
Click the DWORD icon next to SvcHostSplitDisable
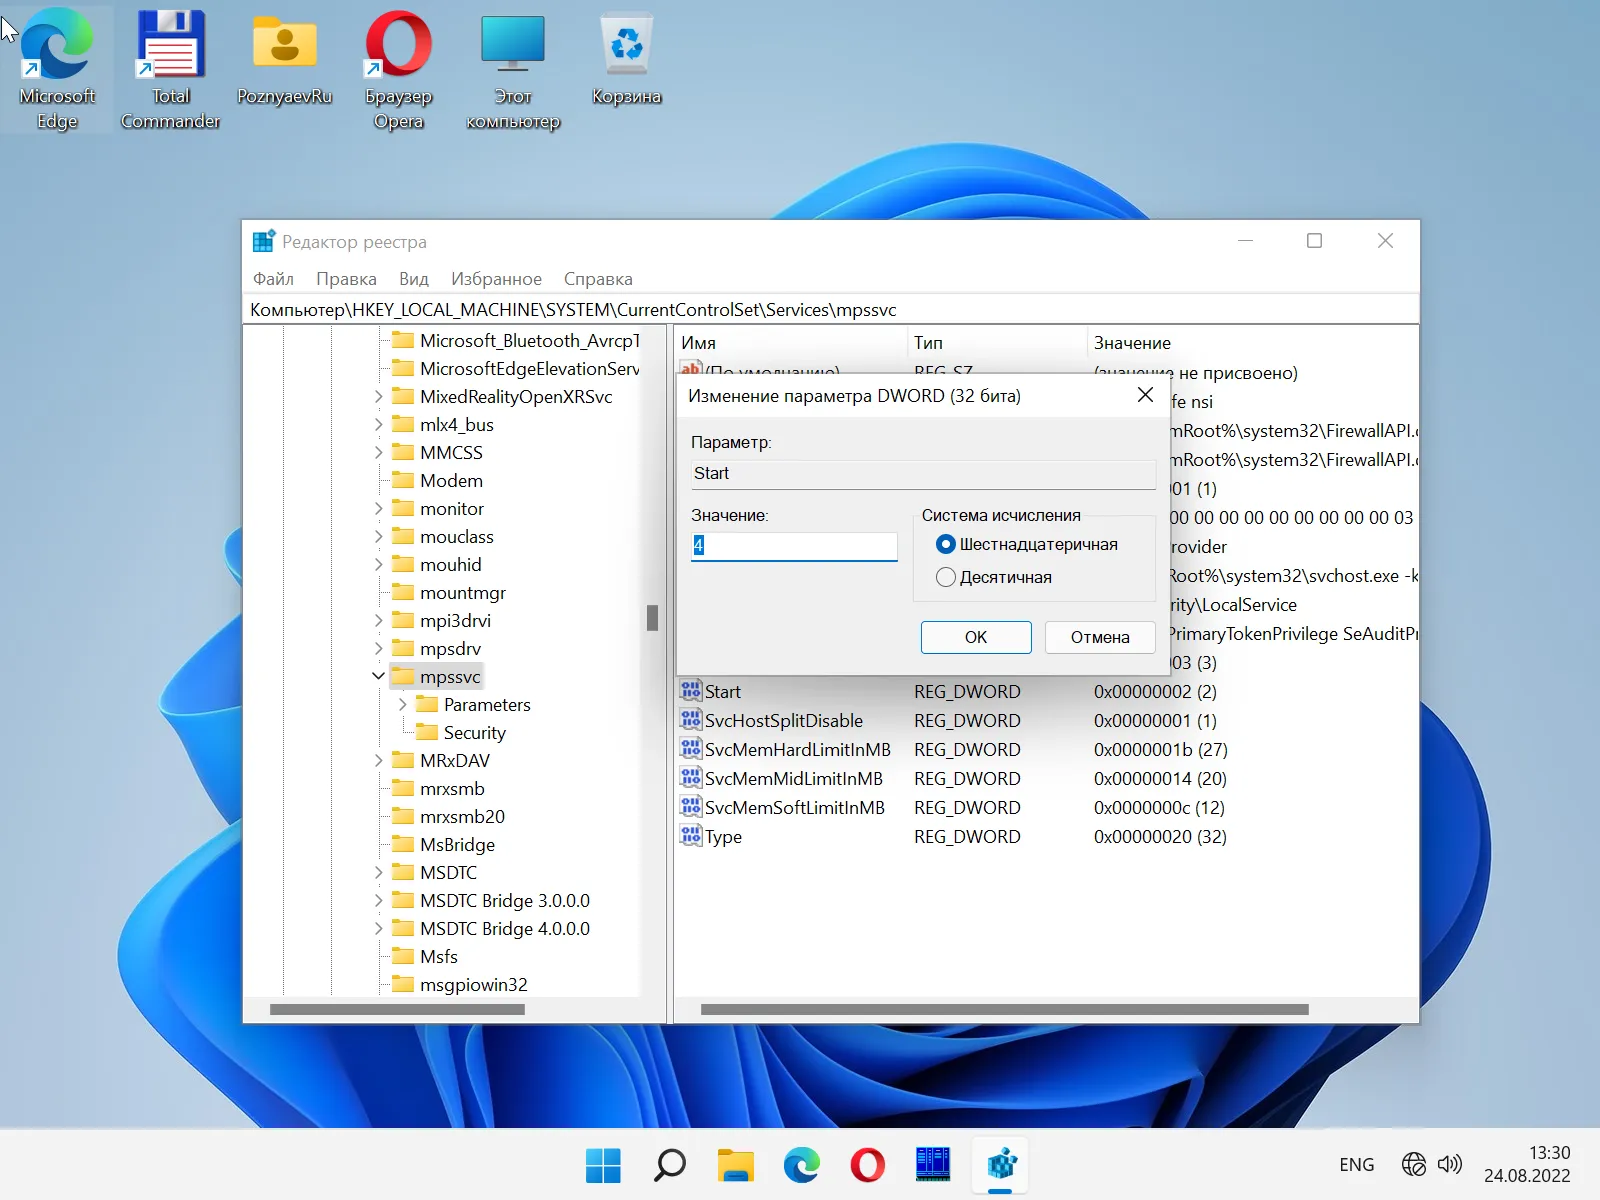pos(690,720)
